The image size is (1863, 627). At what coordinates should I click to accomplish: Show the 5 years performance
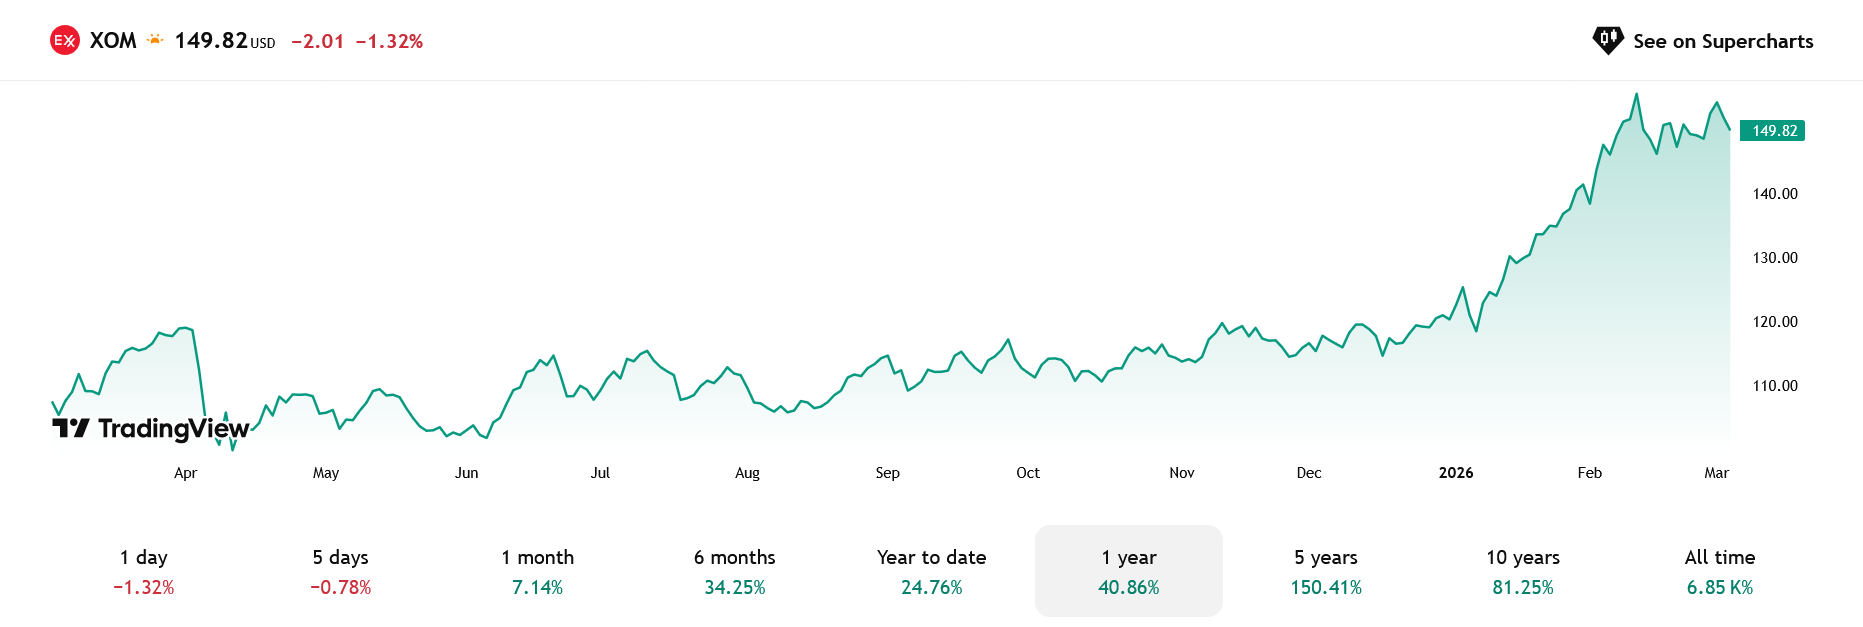click(x=1325, y=571)
